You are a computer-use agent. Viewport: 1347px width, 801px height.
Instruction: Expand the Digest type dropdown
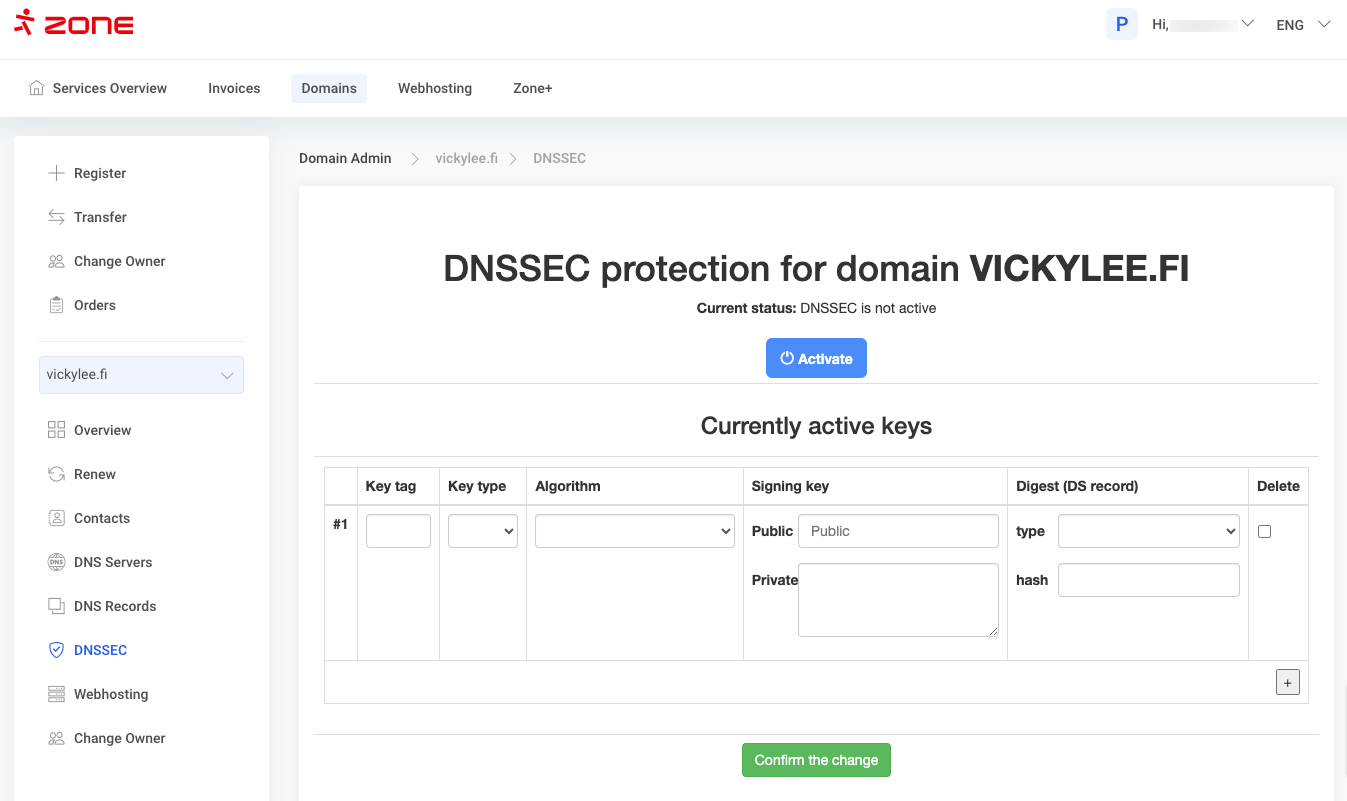pyautogui.click(x=1148, y=531)
